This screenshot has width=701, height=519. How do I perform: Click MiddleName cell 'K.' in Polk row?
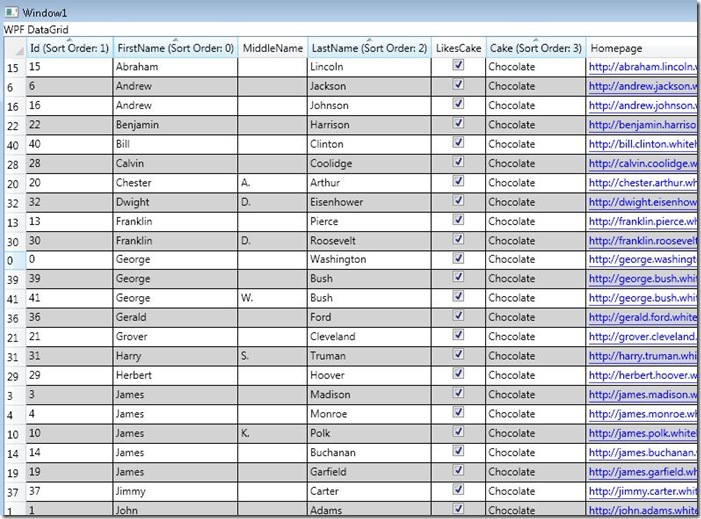tap(273, 433)
